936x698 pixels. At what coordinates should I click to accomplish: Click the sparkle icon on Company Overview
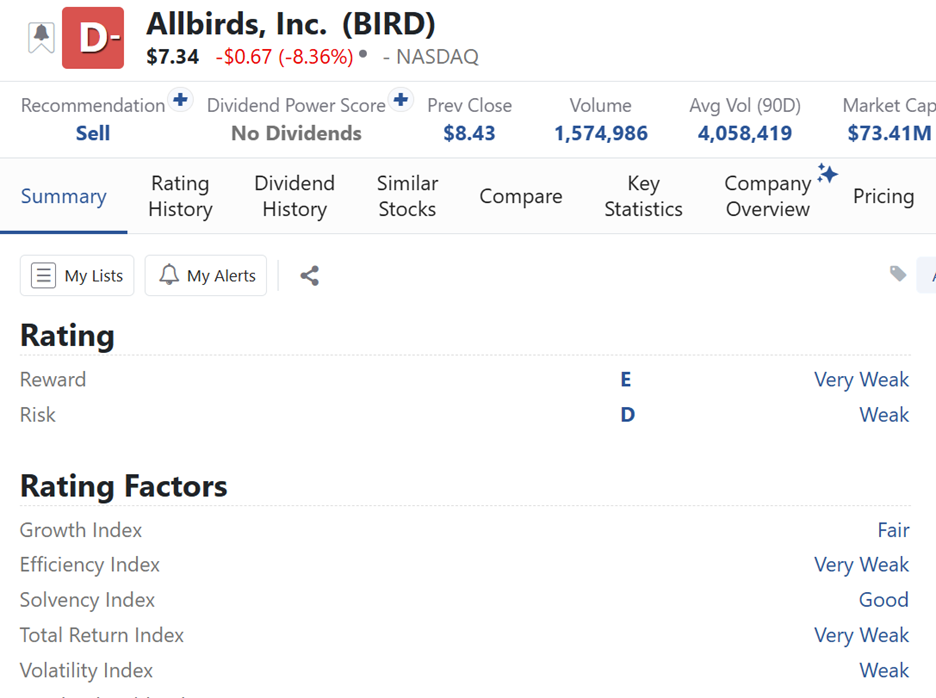pyautogui.click(x=827, y=174)
